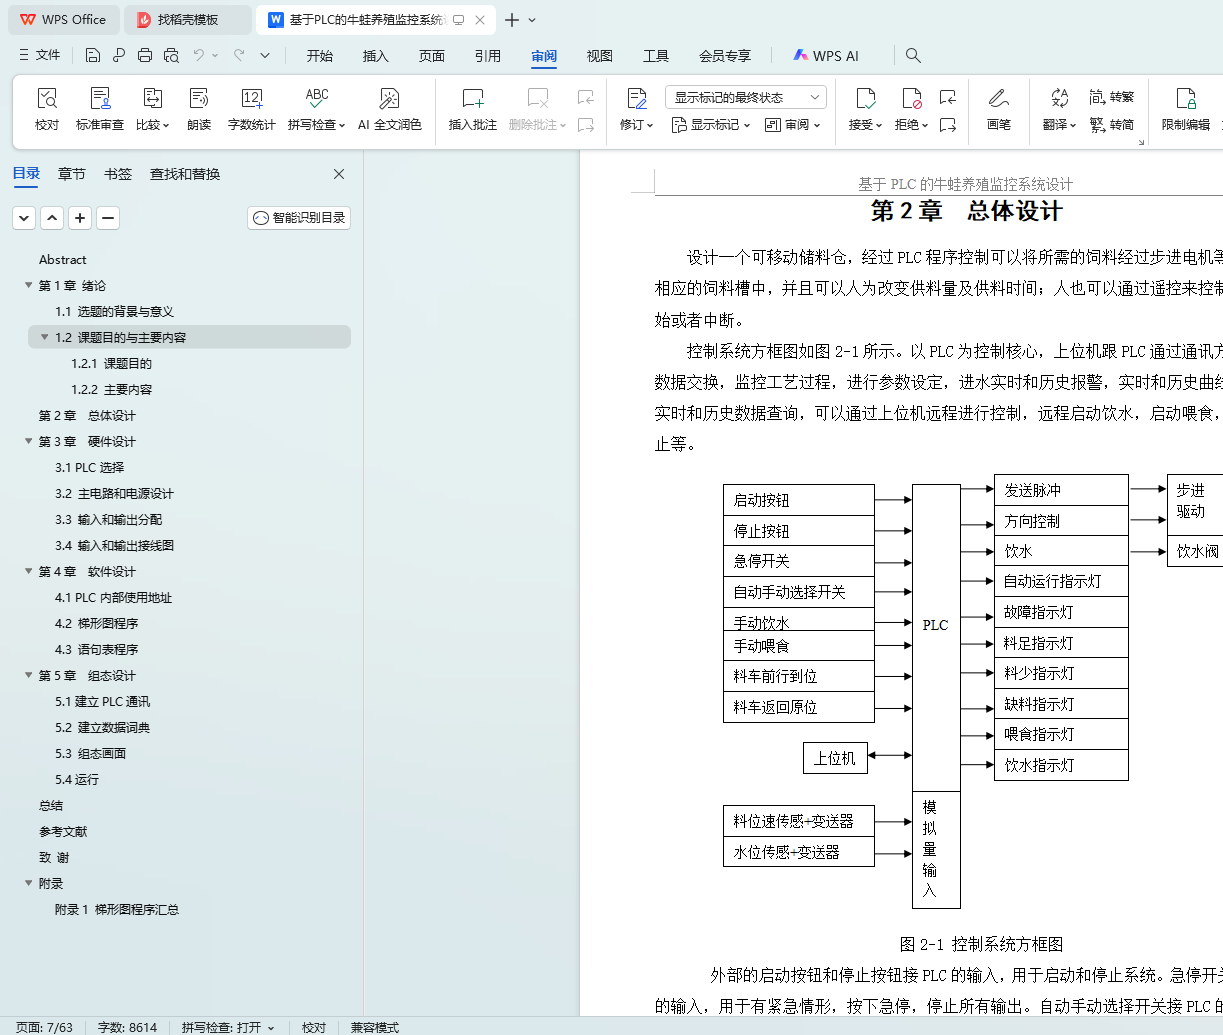Click the plus button in the outline panel
1223x1035 pixels.
coord(80,218)
